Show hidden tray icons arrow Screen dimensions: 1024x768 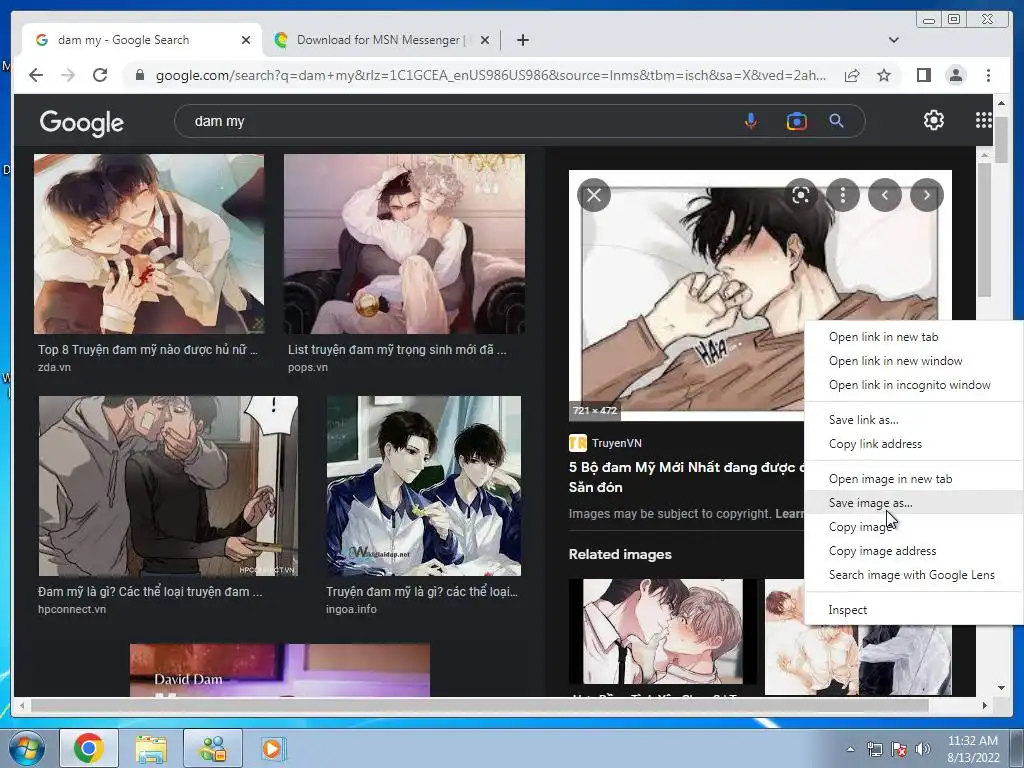coord(850,749)
